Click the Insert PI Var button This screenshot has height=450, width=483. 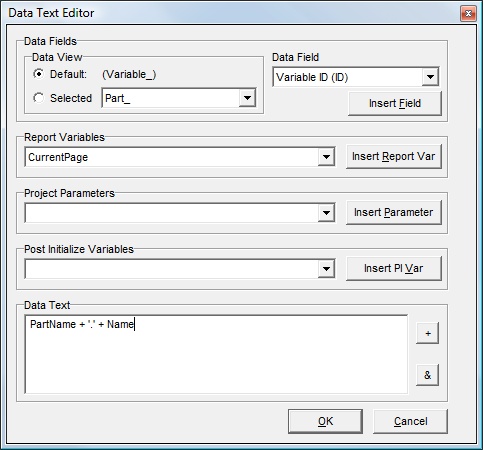pos(394,268)
